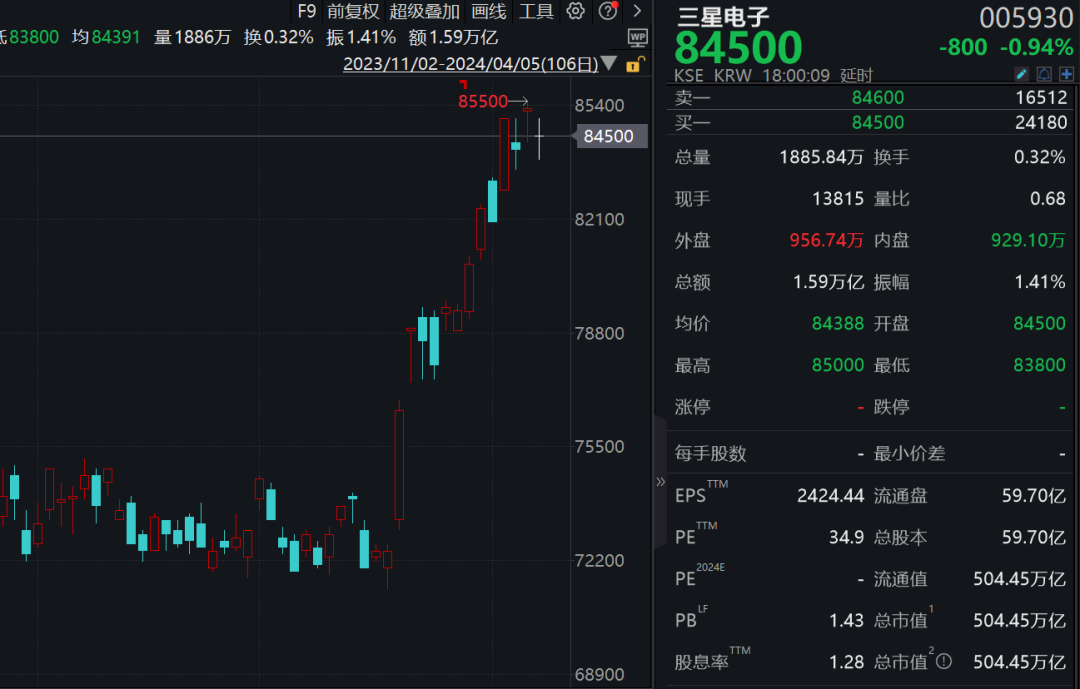
Task: Open the date range dropdown triangle
Action: 609,64
